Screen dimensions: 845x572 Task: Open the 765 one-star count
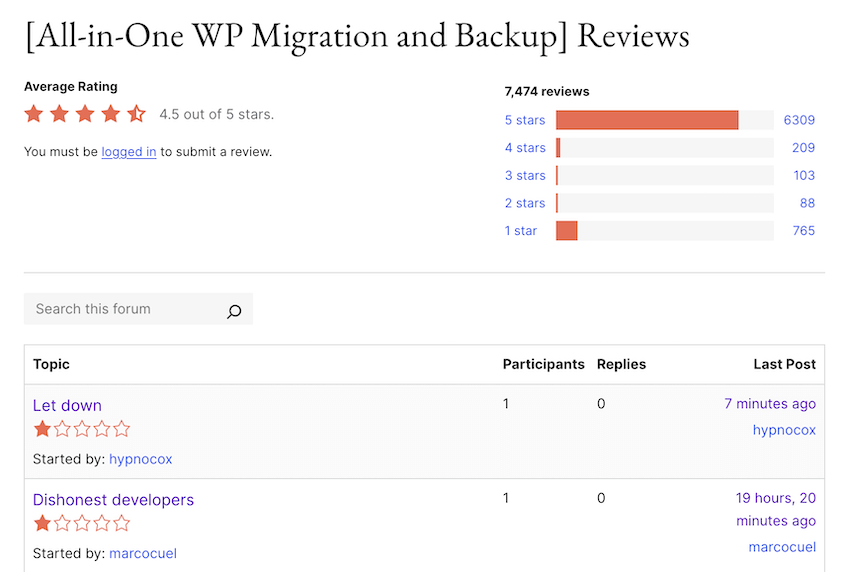coord(804,231)
